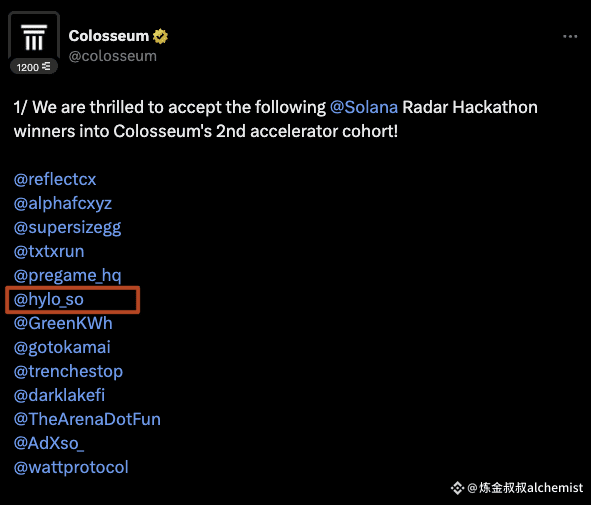591x505 pixels.
Task: Open the @txtxrun mention
Action: (x=49, y=251)
